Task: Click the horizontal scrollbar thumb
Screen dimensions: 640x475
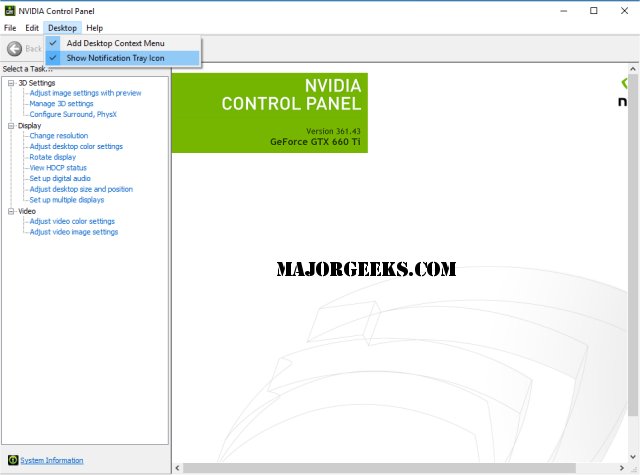Action: (379, 468)
